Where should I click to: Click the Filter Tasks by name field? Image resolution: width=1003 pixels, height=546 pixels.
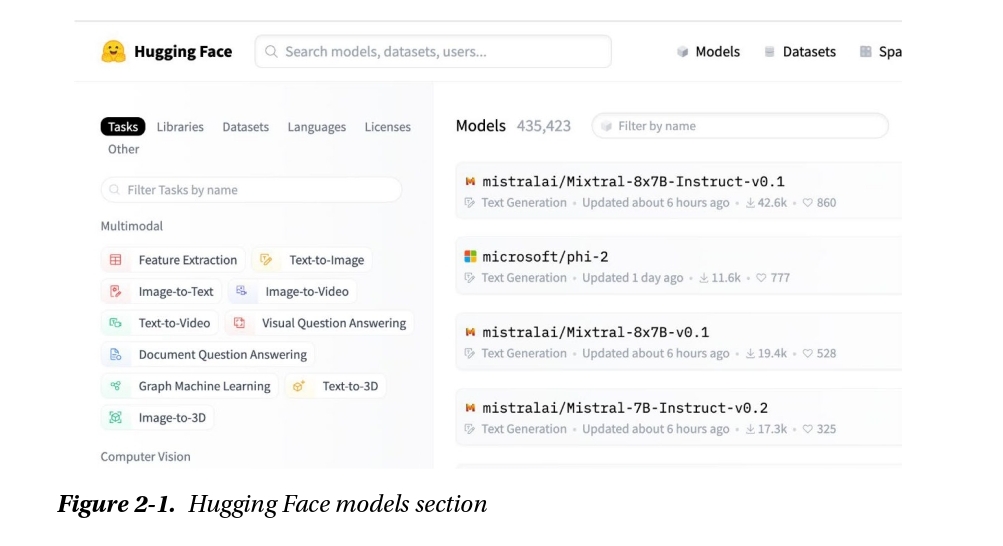[251, 190]
